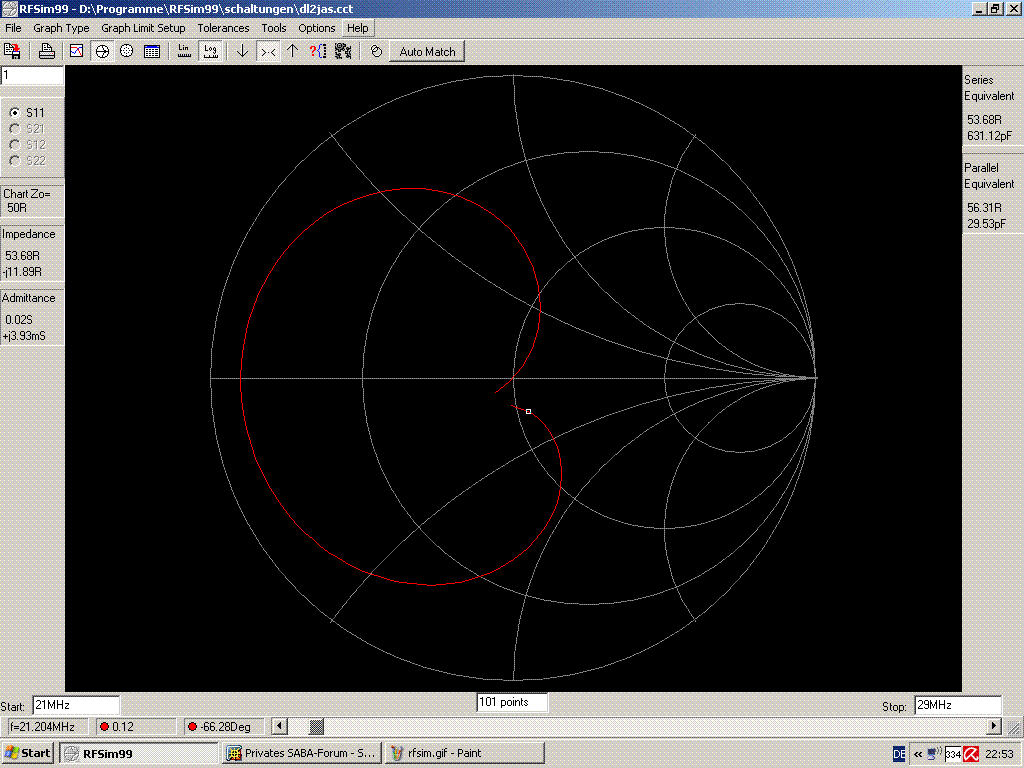Viewport: 1024px width, 768px height.
Task: Click the frequency scrollbar left arrow
Action: [280, 726]
